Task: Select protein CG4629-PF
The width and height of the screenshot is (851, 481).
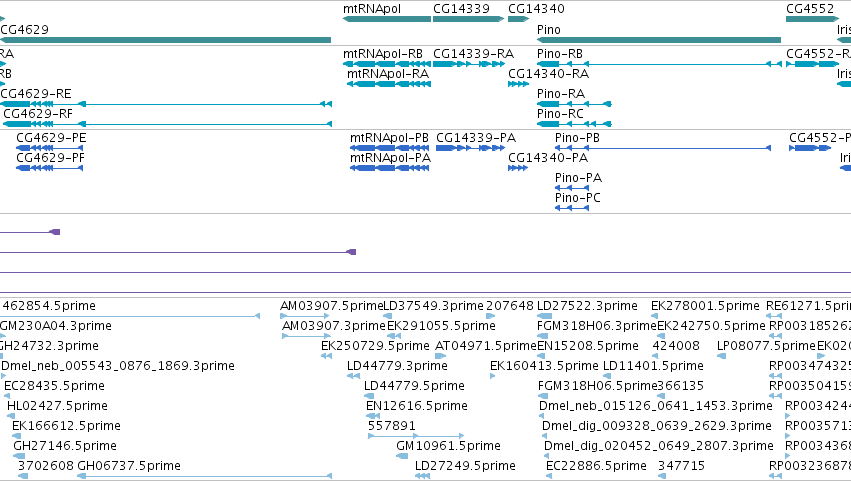Action: [50, 158]
